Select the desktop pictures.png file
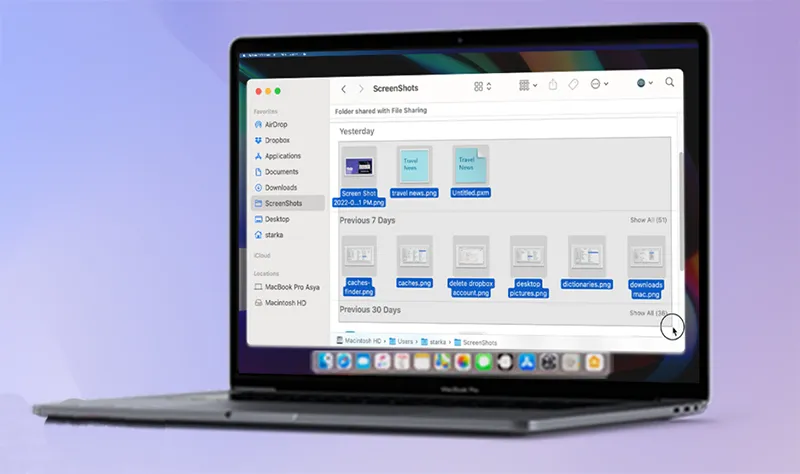Image resolution: width=800 pixels, height=474 pixels. (x=528, y=267)
